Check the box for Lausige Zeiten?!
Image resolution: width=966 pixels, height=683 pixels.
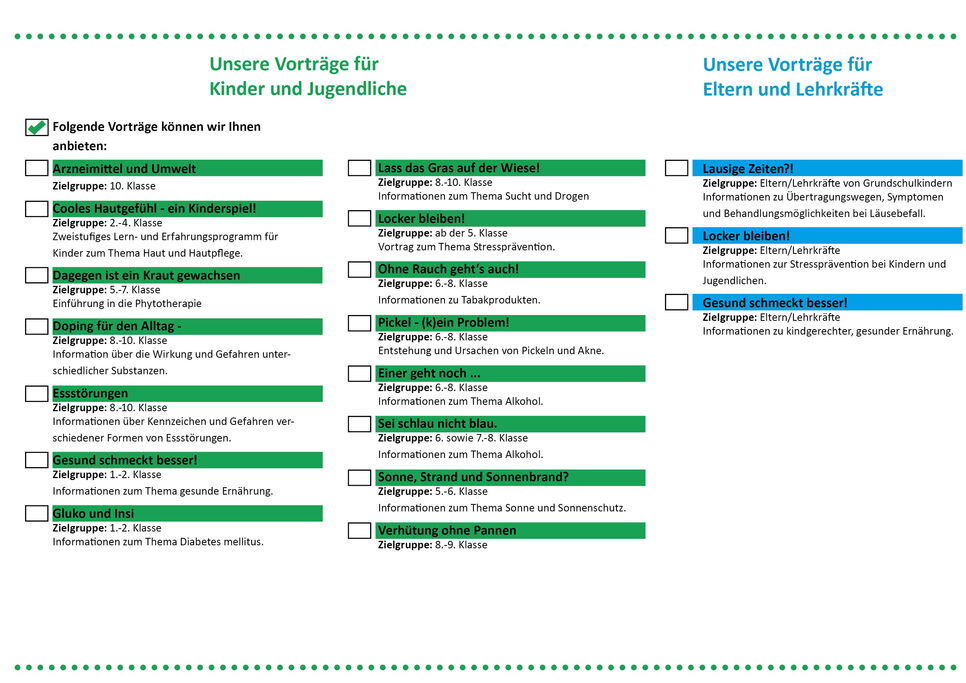coord(677,168)
